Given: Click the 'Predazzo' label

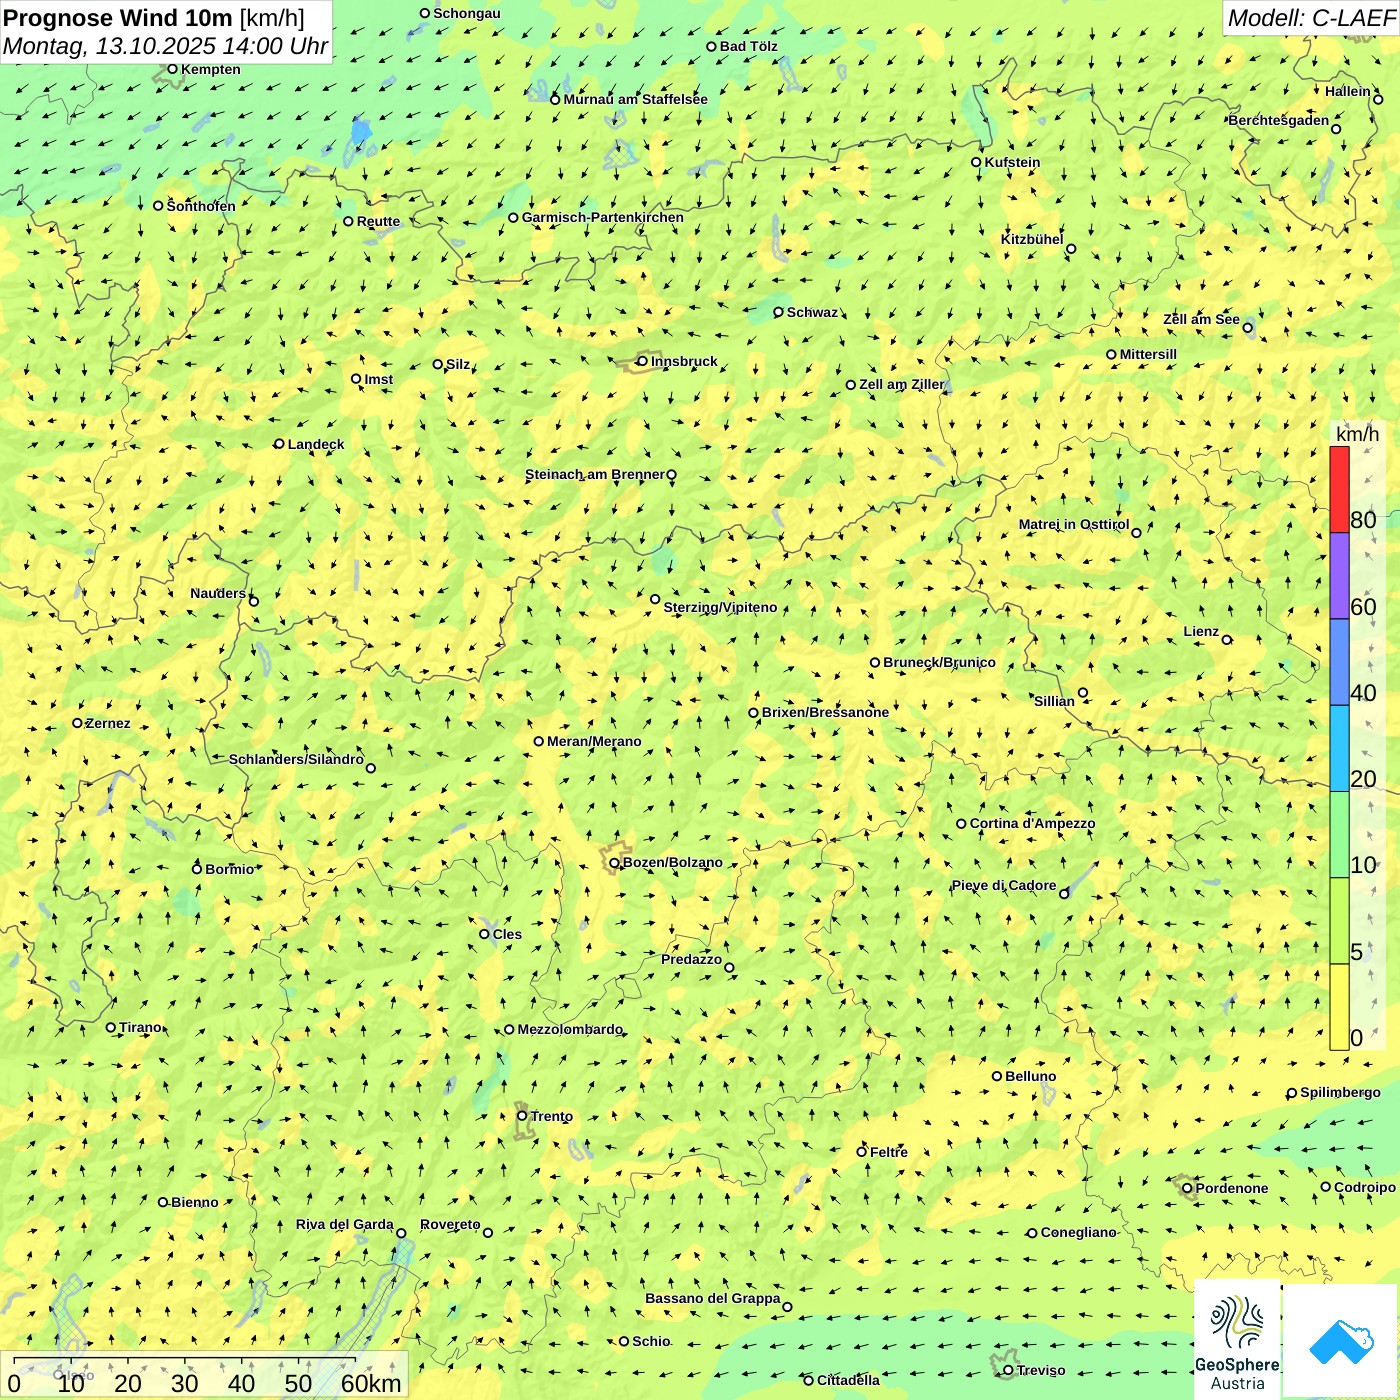Looking at the screenshot, I should click(x=691, y=959).
